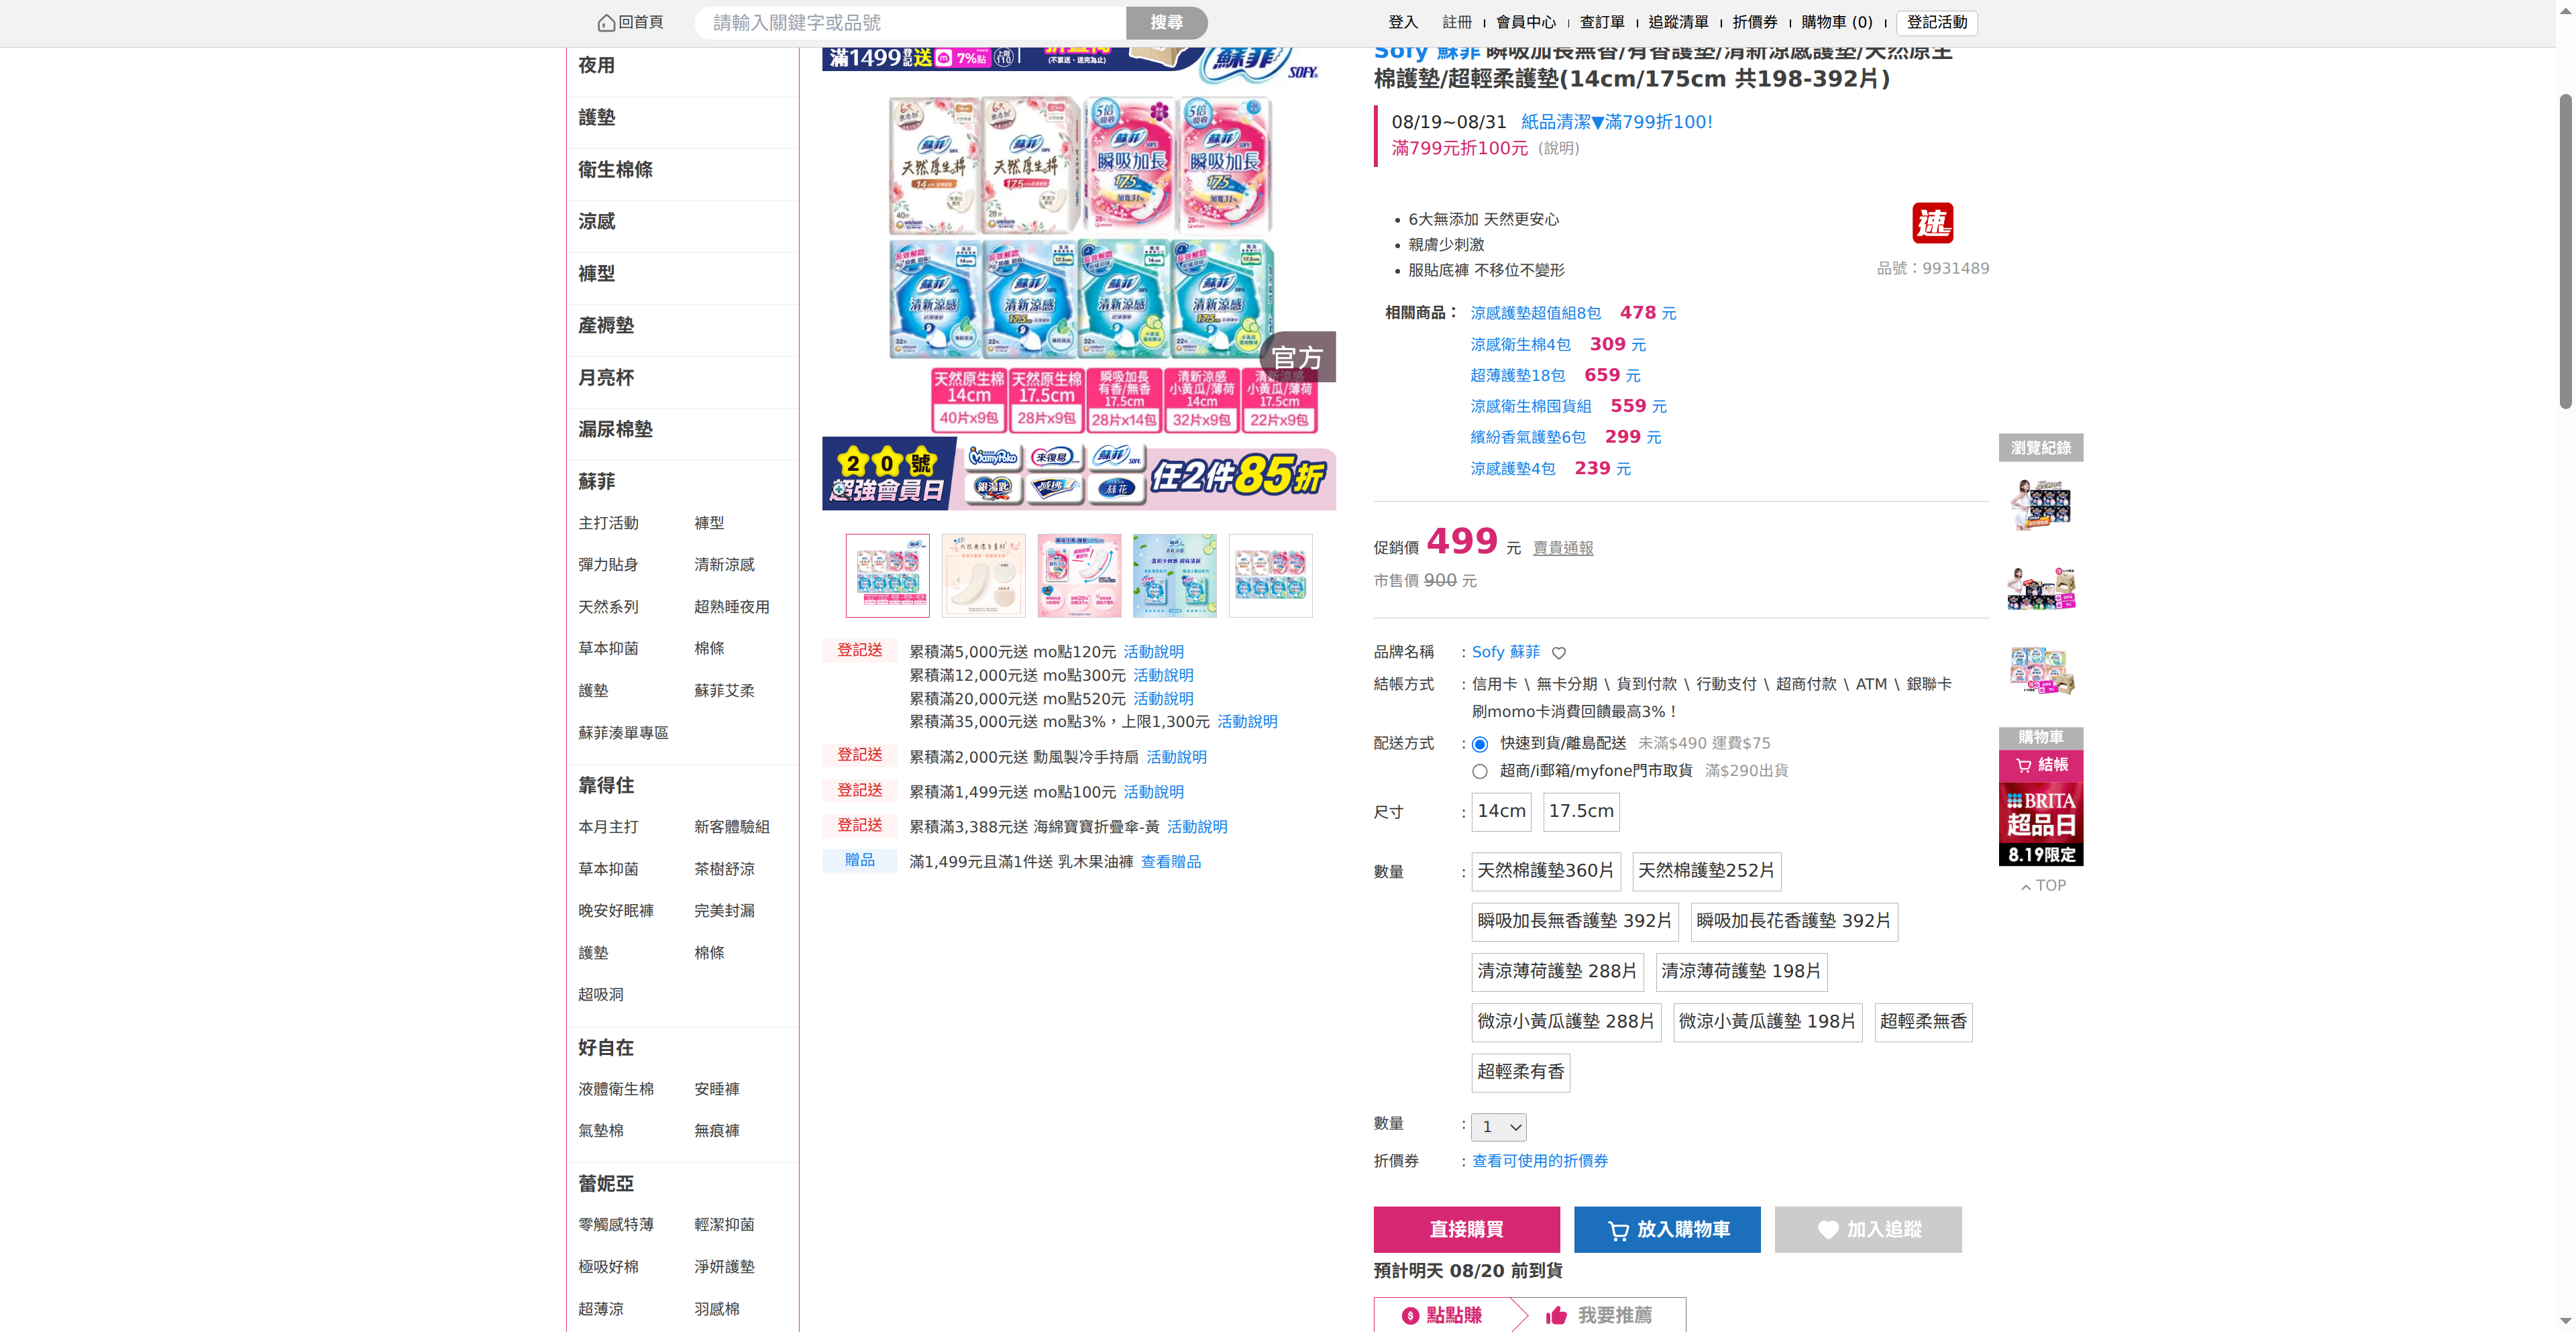Image resolution: width=2576 pixels, height=1332 pixels.
Task: Select 天然棉護墊360片 variant
Action: (1546, 871)
